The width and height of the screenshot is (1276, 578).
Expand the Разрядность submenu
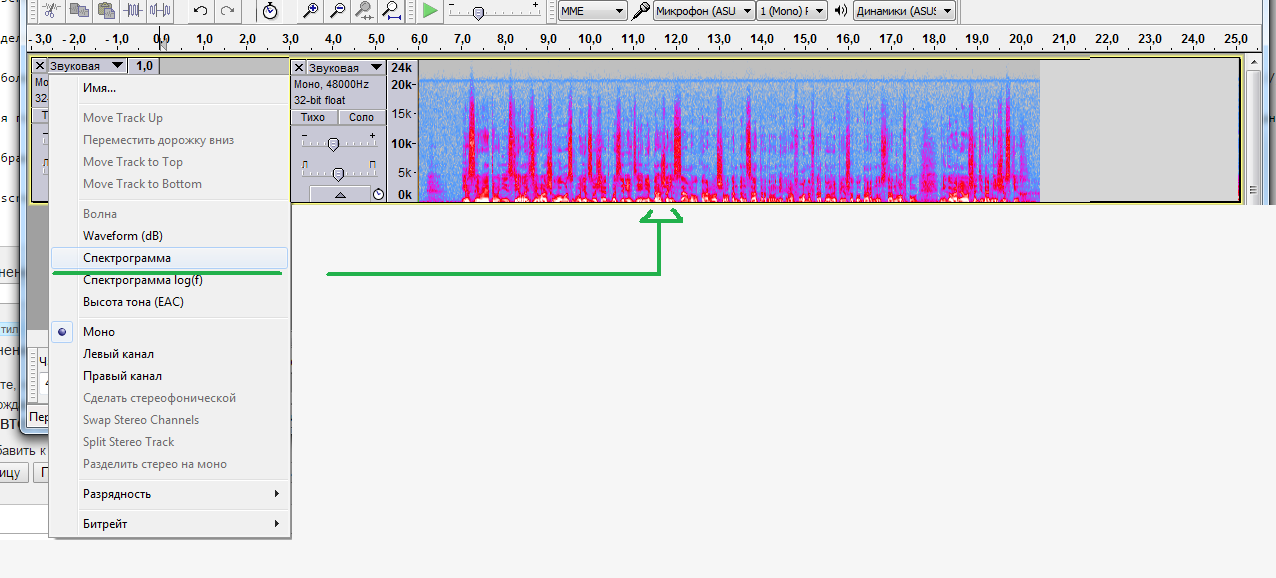coord(170,494)
